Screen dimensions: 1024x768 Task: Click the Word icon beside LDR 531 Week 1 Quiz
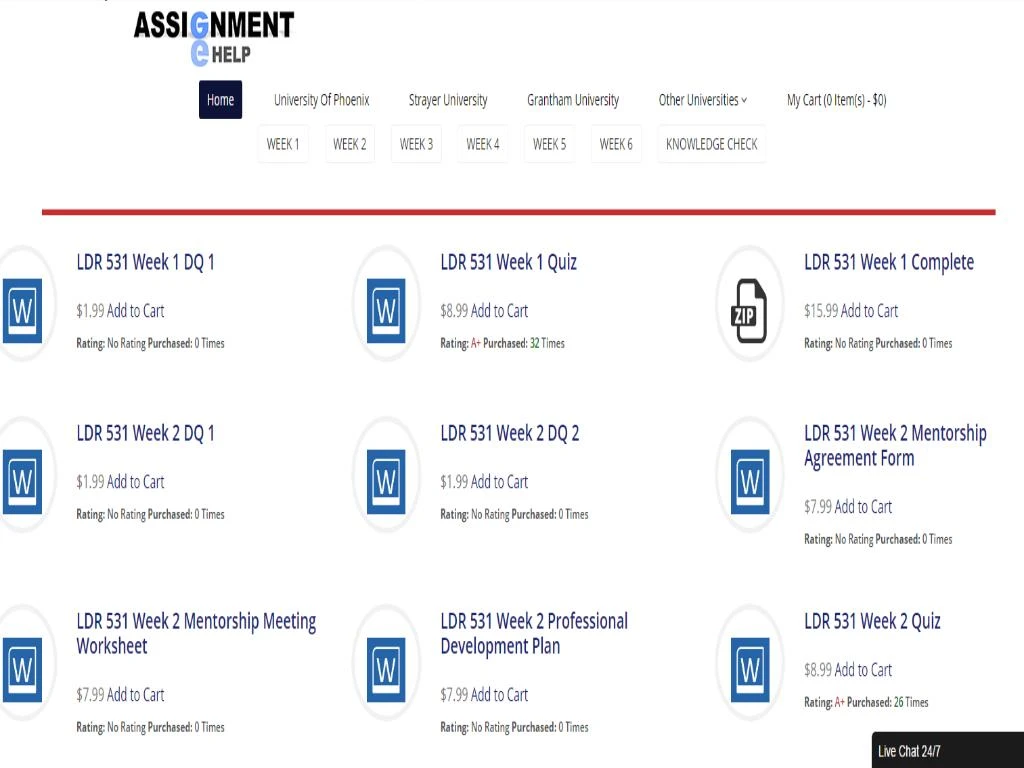[386, 311]
